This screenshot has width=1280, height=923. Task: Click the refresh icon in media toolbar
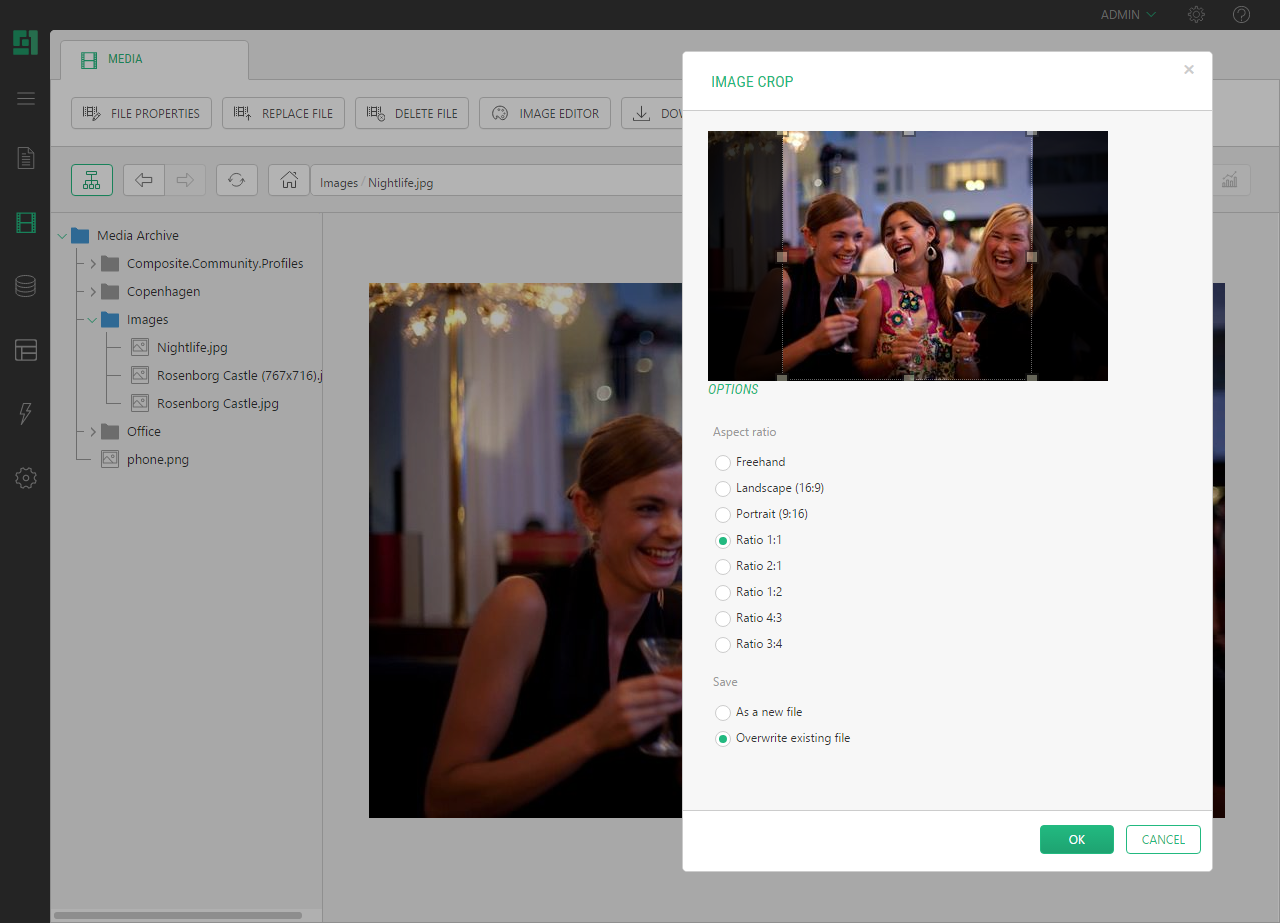tap(236, 180)
